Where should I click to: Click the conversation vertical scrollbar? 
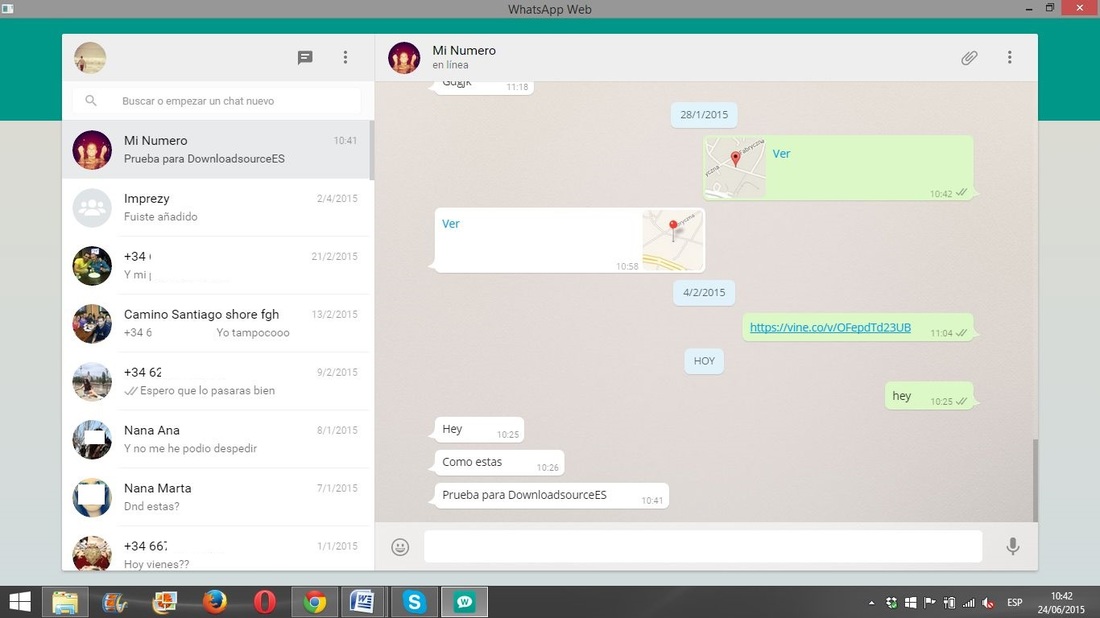(1035, 481)
